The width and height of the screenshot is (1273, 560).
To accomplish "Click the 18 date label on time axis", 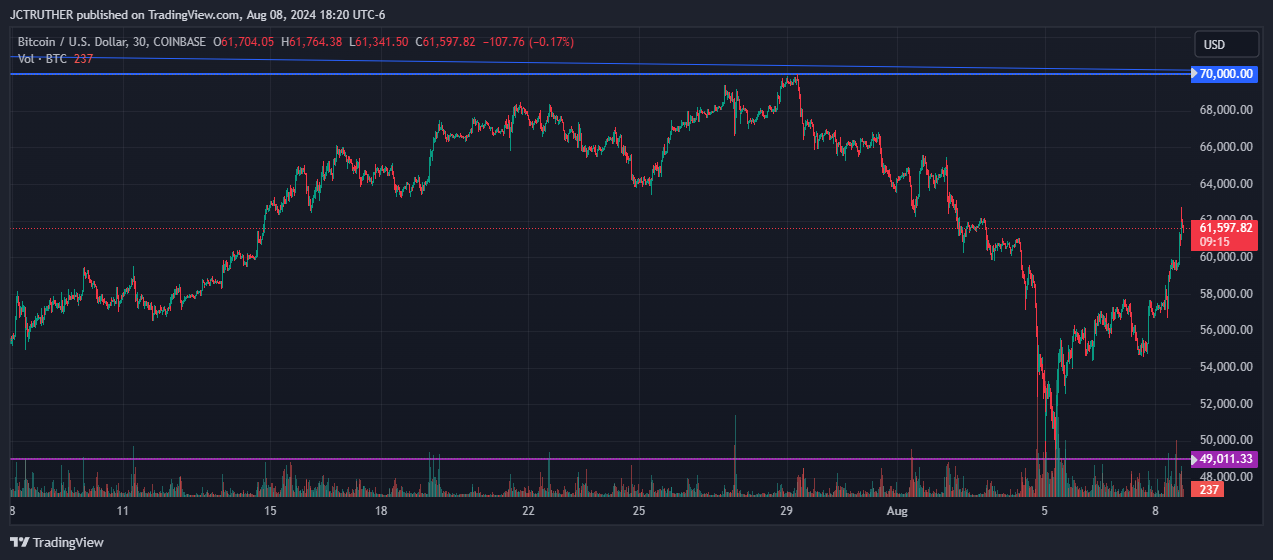I will [x=381, y=510].
